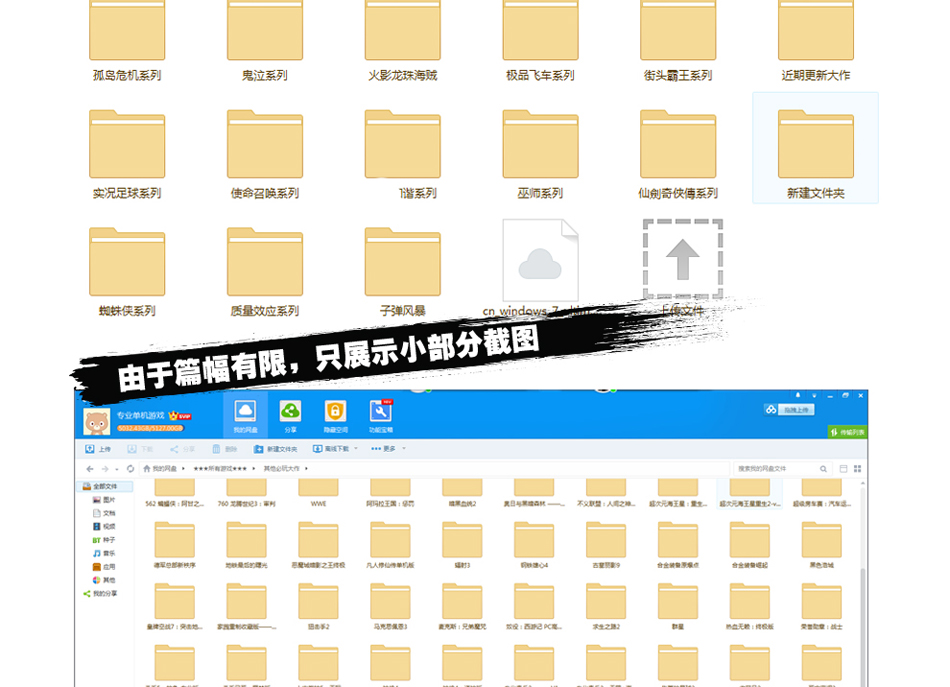Select 视频 category in left sidebar

(108, 526)
